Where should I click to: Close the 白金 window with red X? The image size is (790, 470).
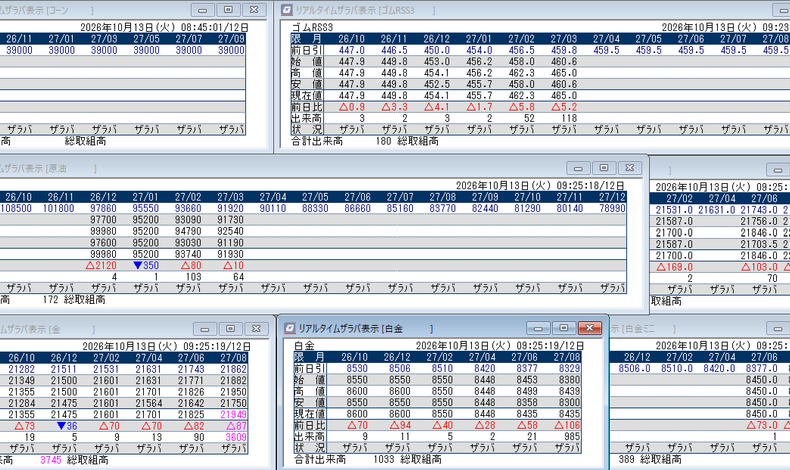(589, 328)
